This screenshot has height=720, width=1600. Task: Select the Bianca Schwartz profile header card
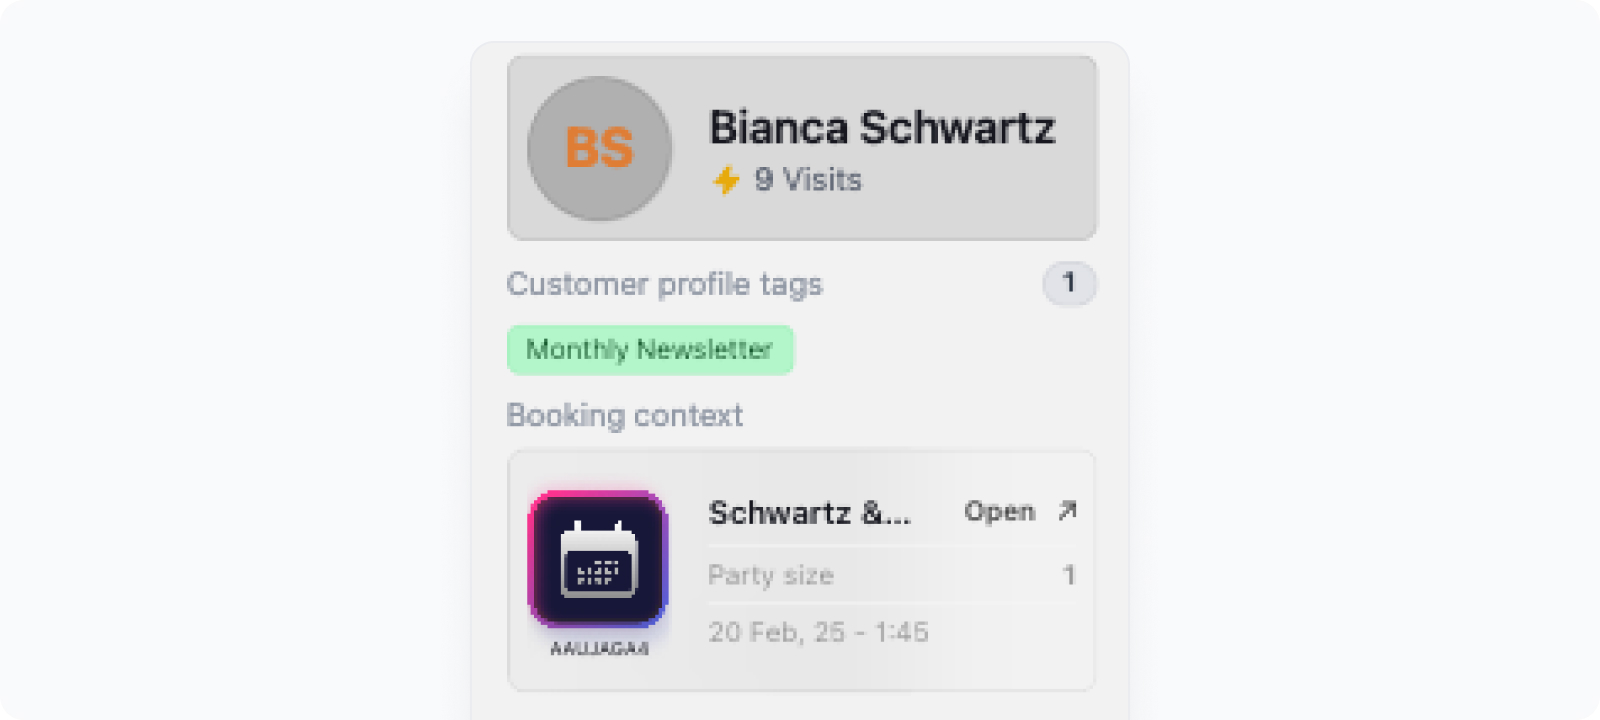(x=802, y=148)
